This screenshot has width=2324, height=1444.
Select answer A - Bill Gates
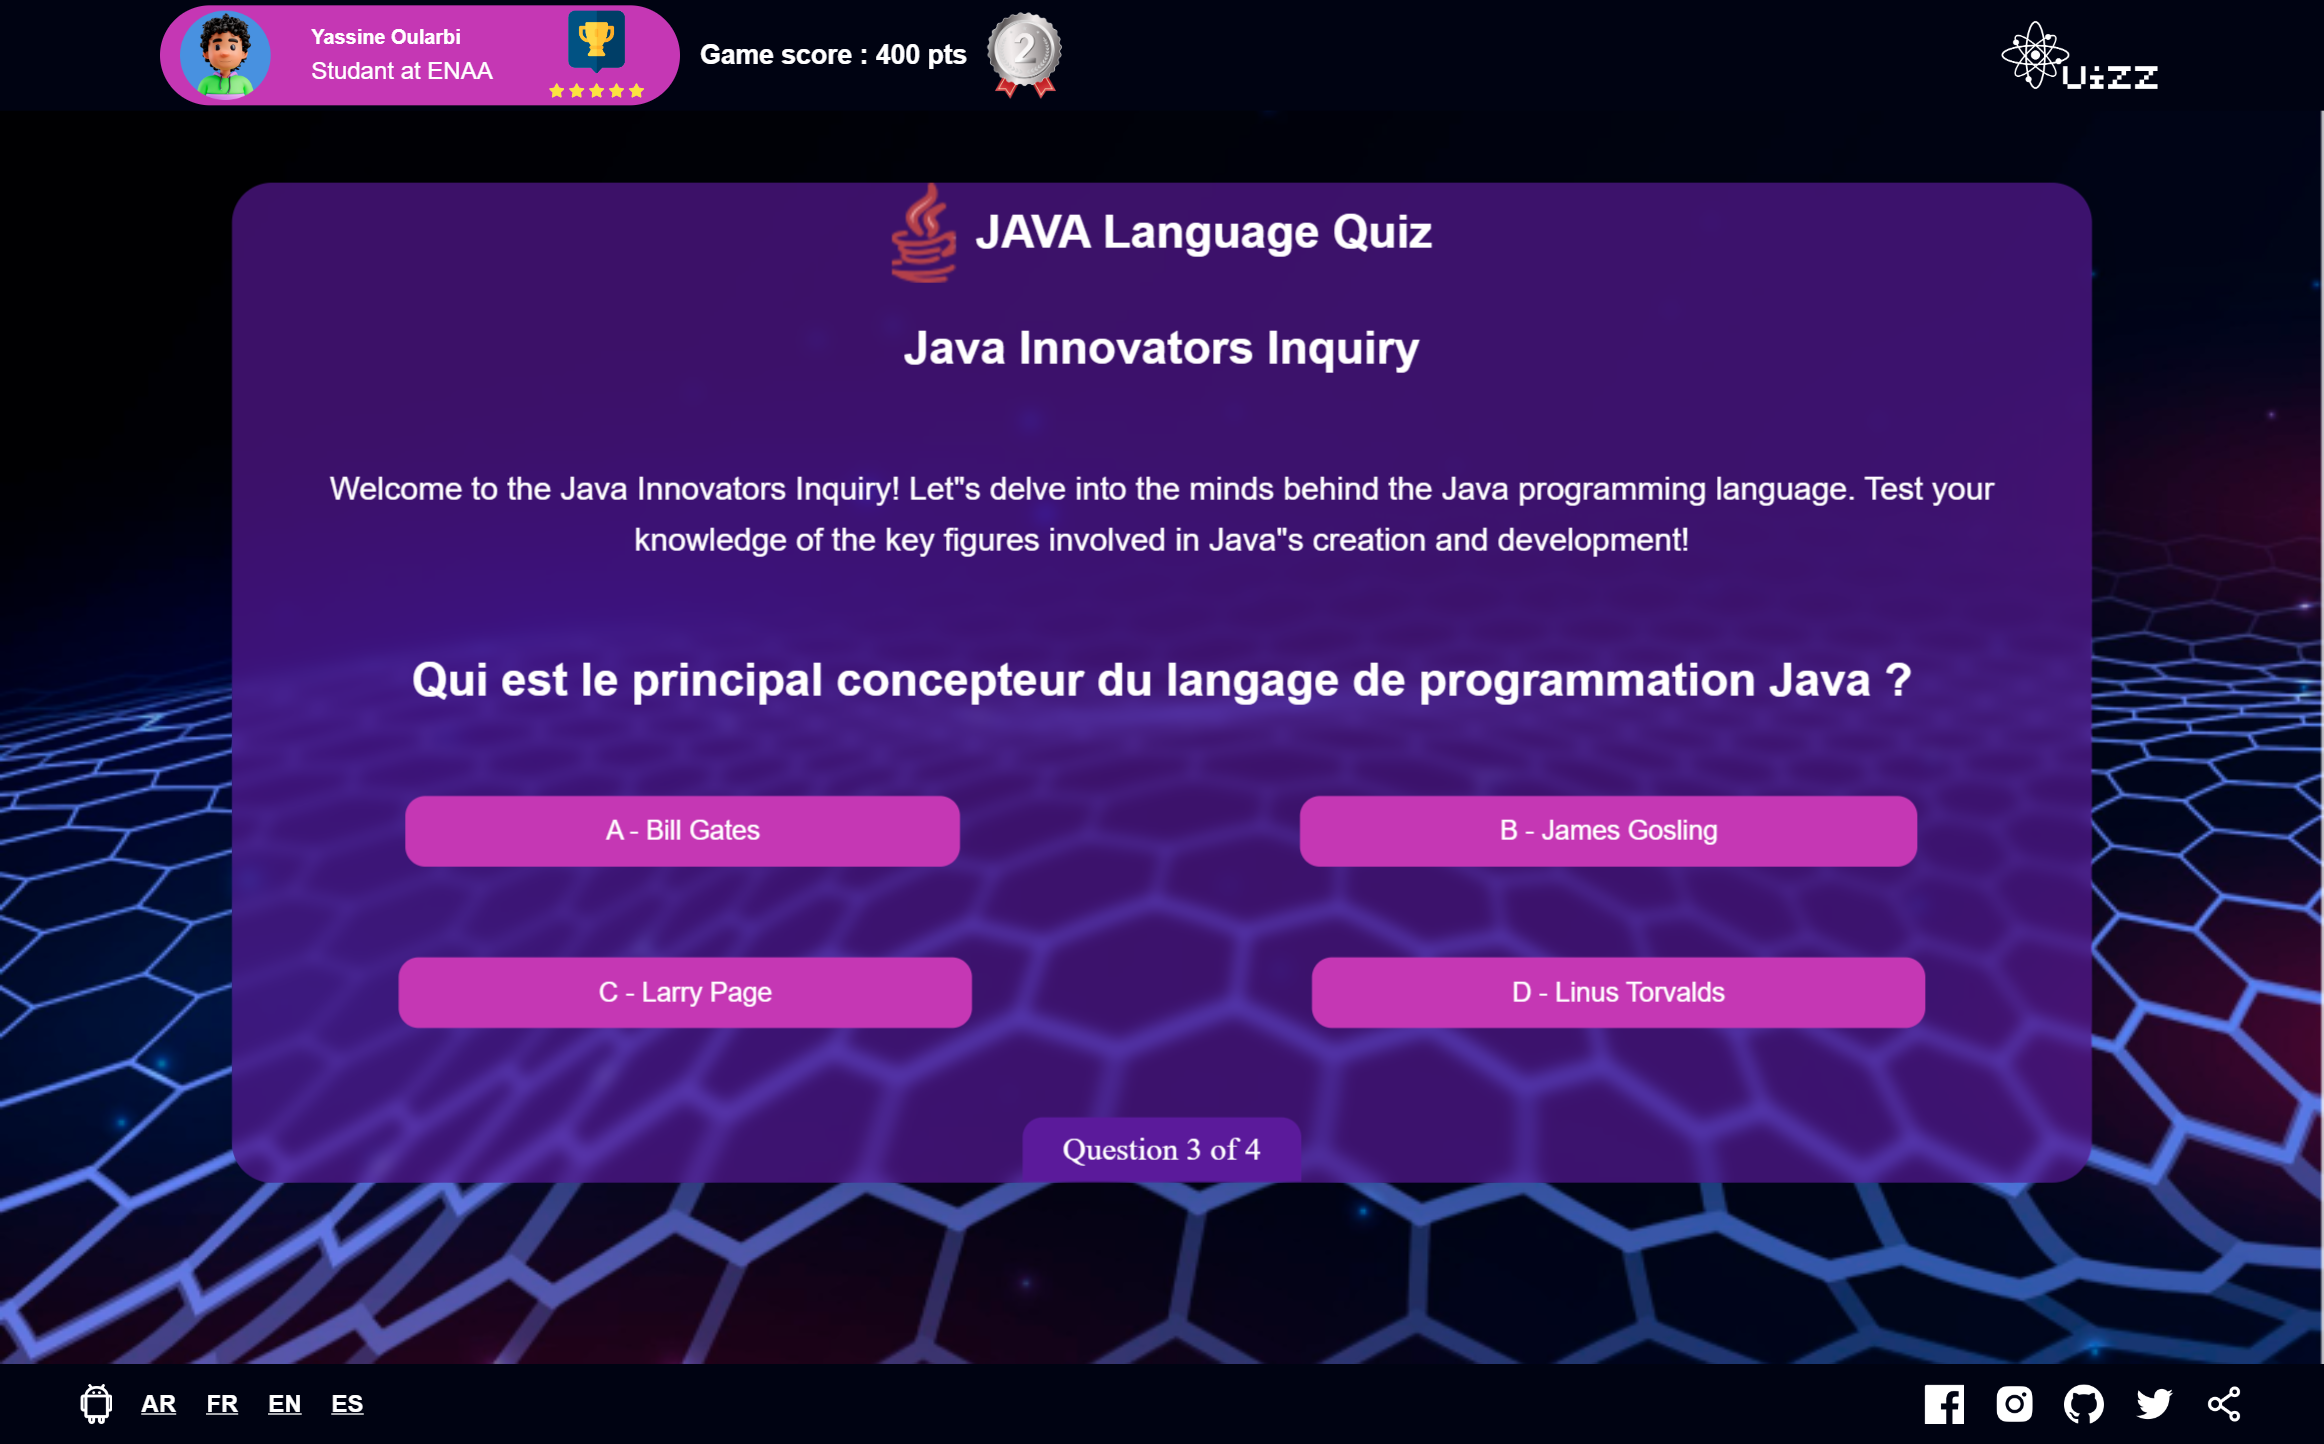[682, 828]
